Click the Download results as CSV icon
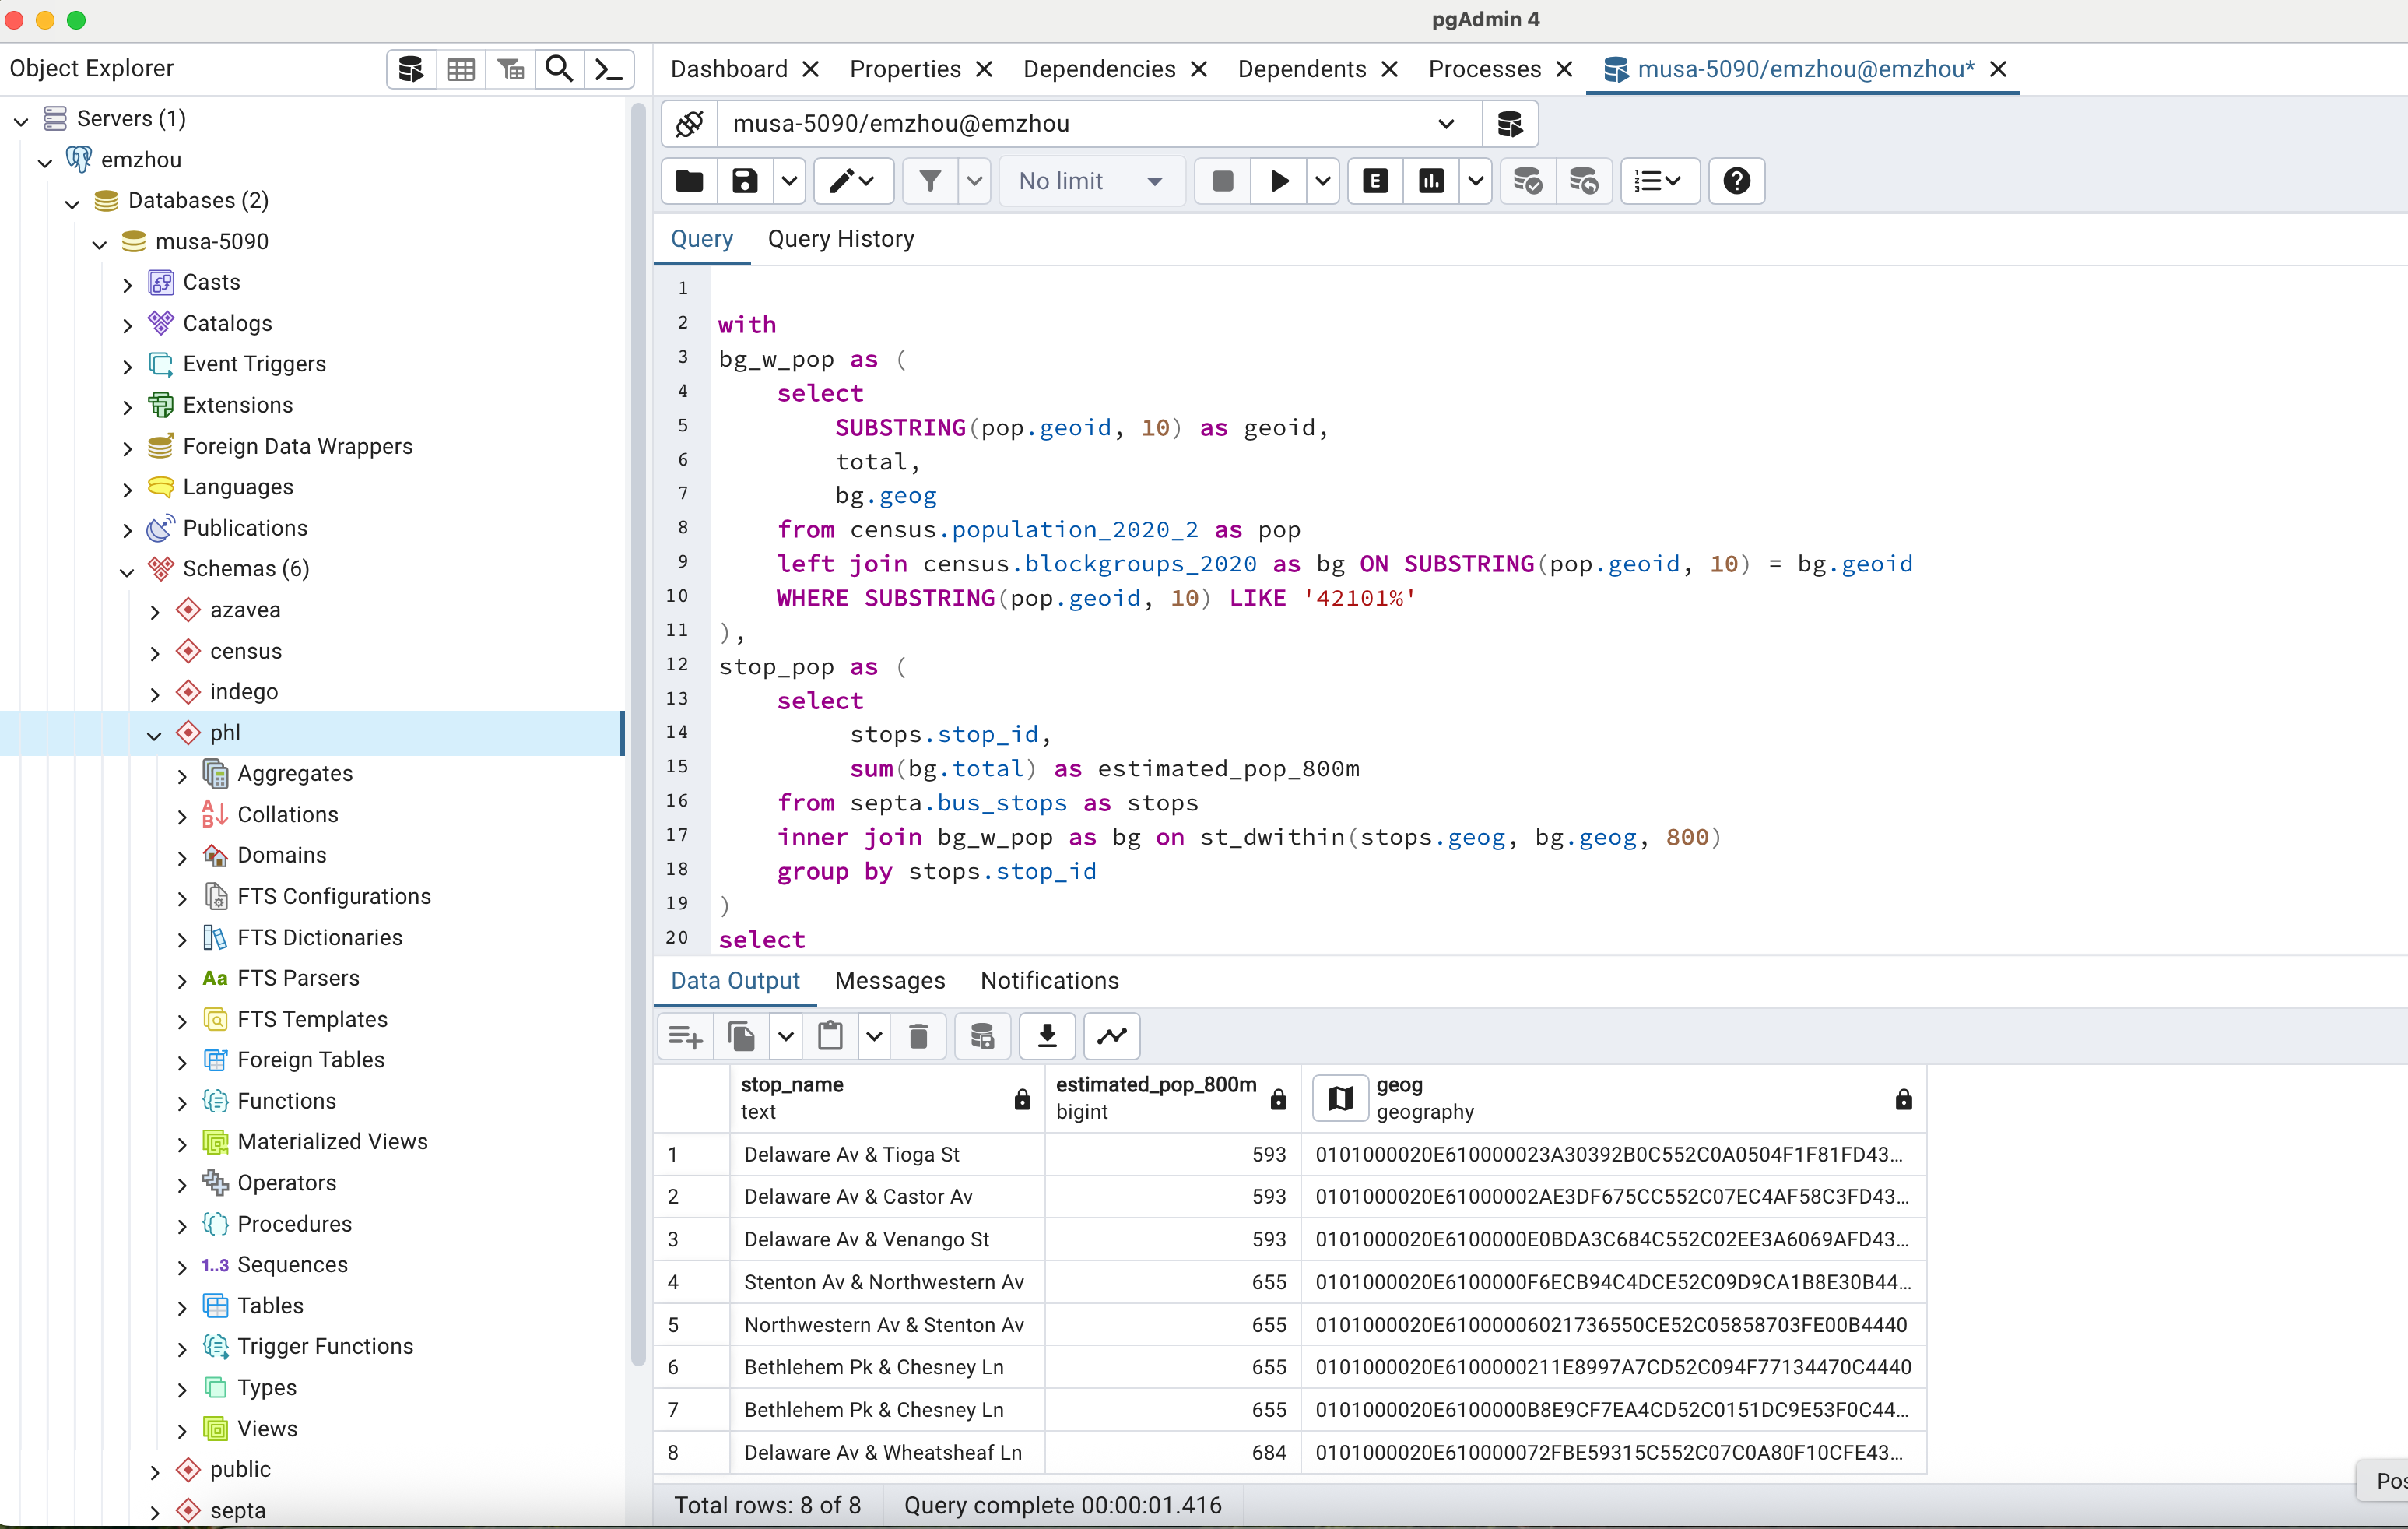The width and height of the screenshot is (2408, 1529). tap(1047, 1035)
